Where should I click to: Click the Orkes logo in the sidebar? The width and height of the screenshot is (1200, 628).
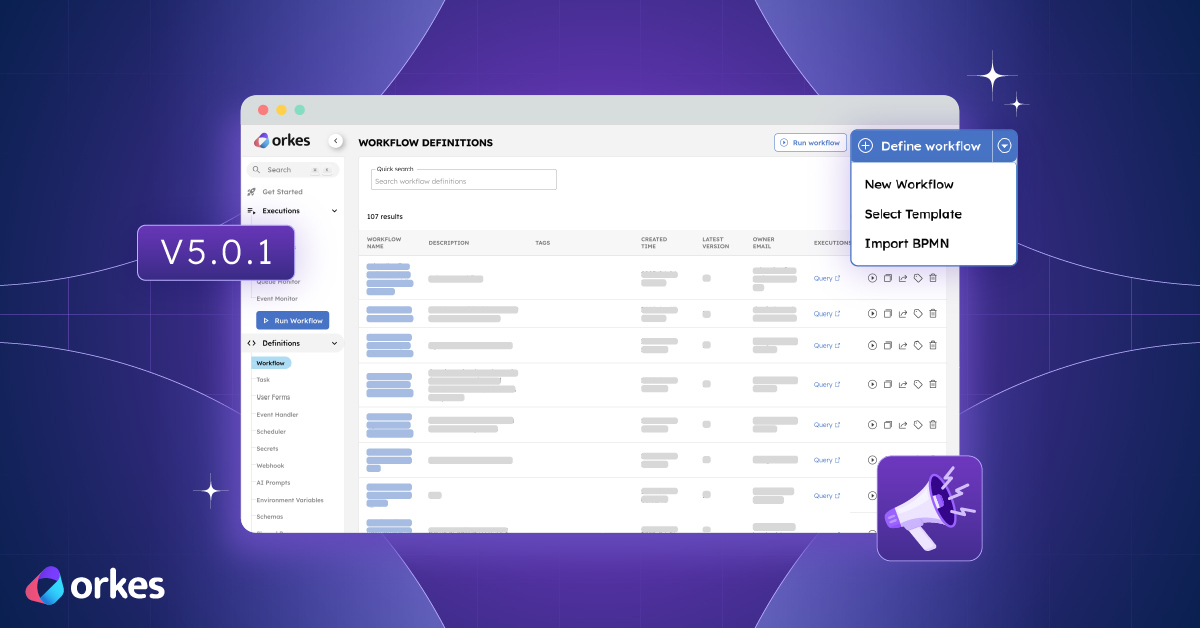[282, 140]
